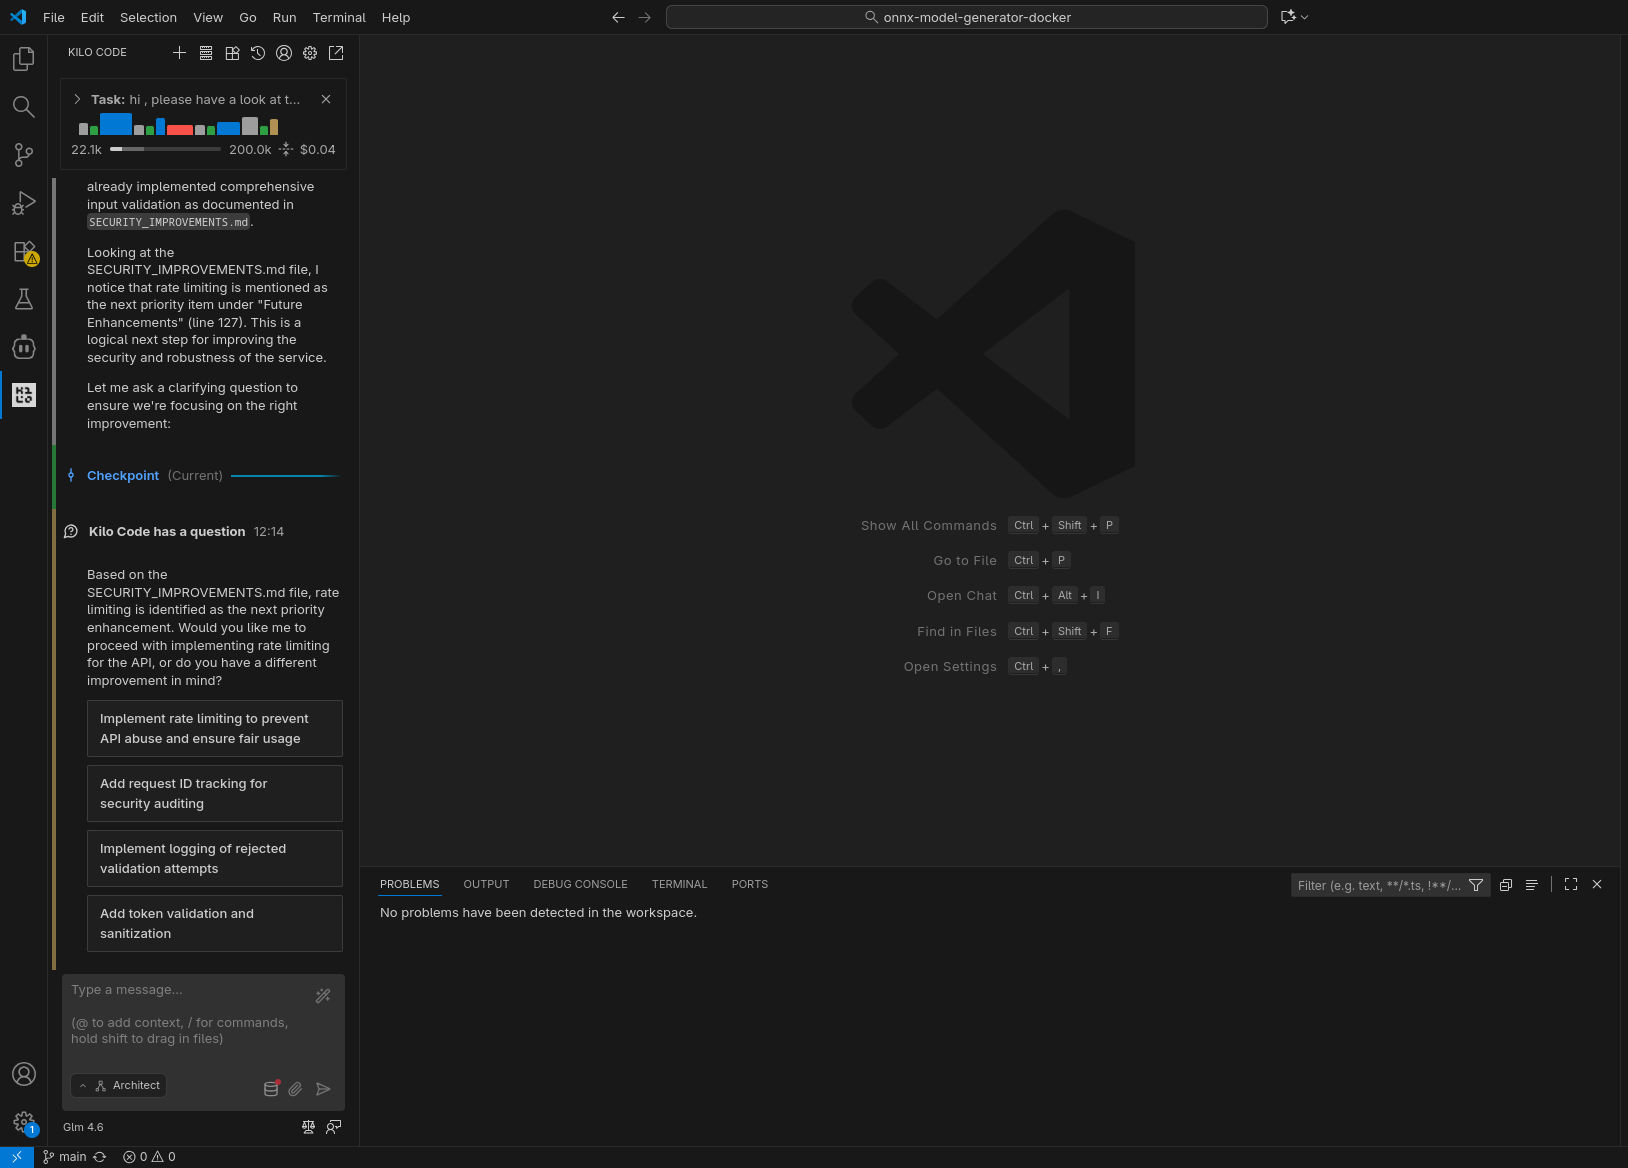Start a new Kilo Code task
Screen dimensions: 1628x1168
click(179, 53)
